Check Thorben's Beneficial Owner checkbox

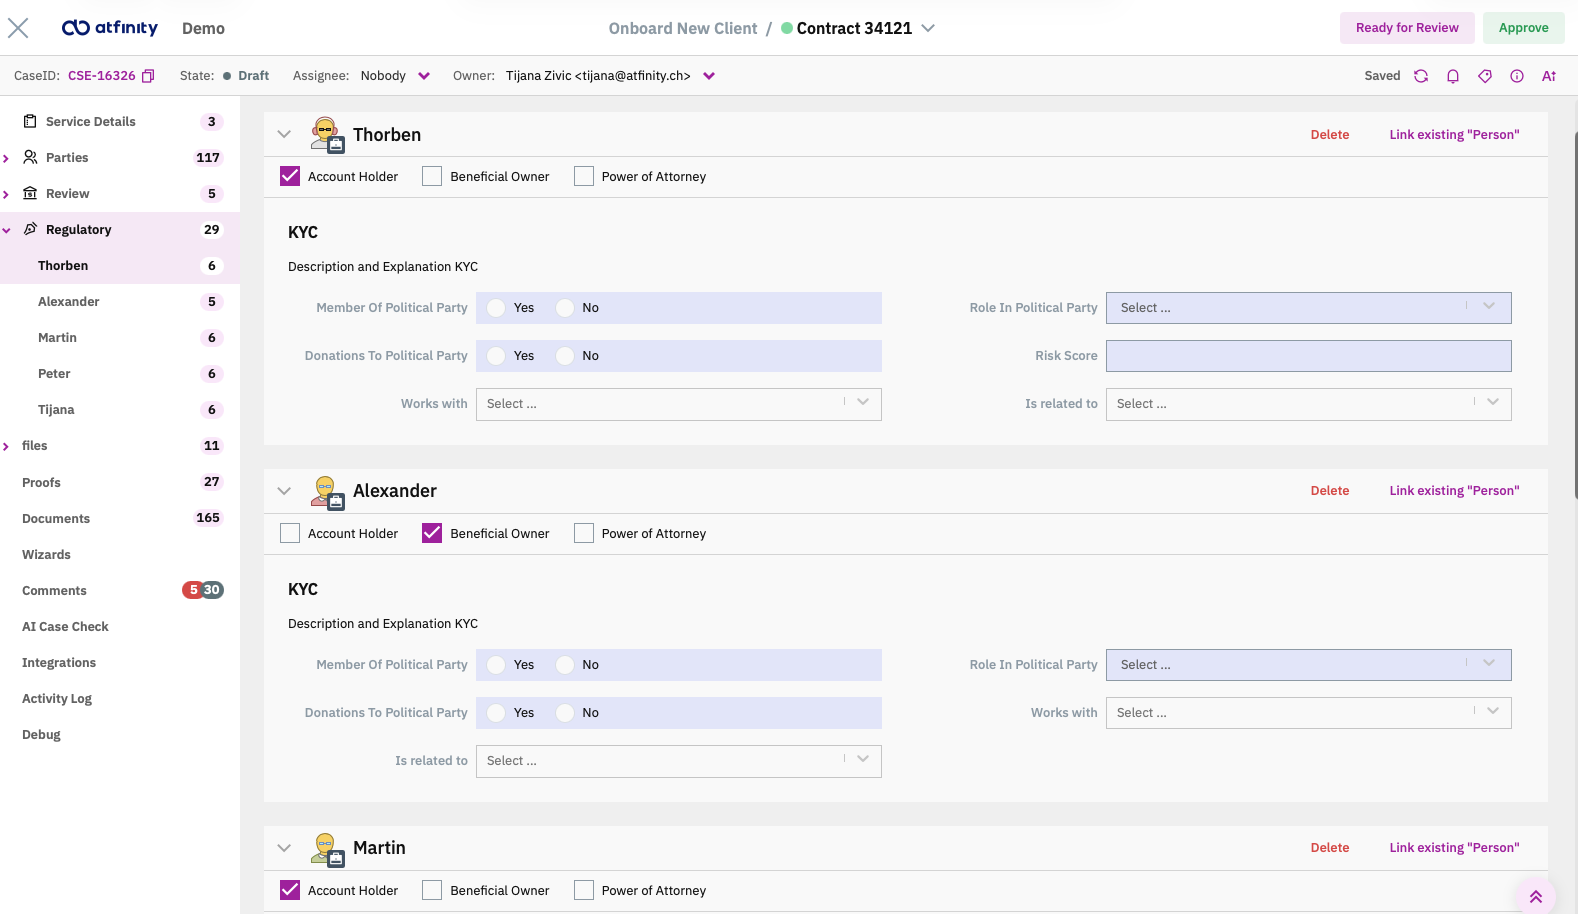click(x=432, y=176)
